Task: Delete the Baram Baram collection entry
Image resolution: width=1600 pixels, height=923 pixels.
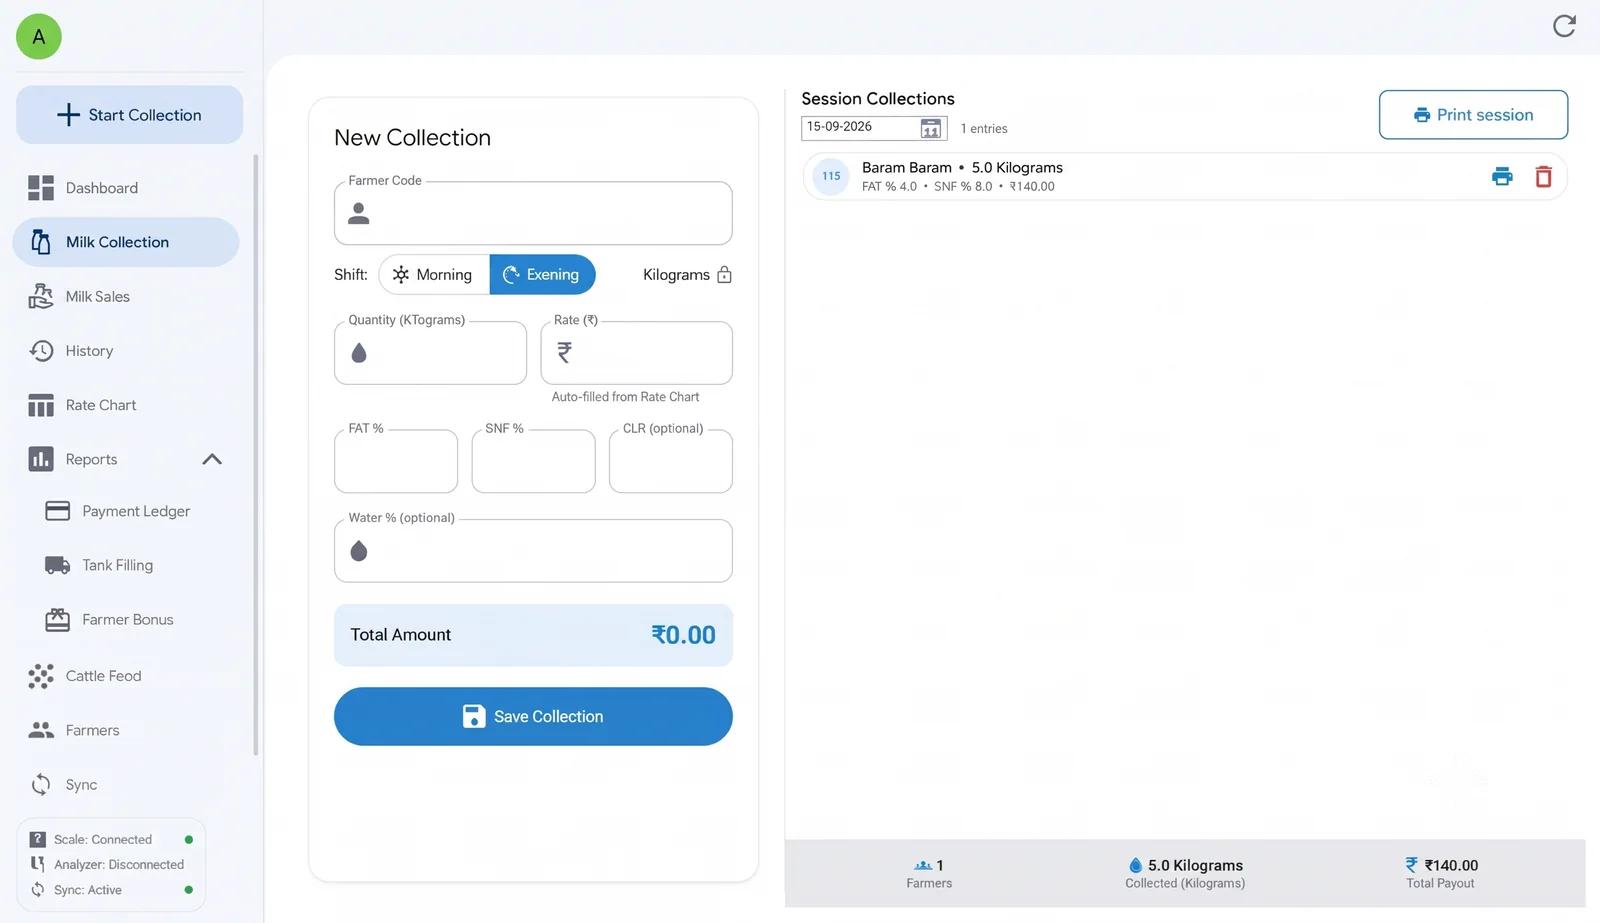Action: 1543,177
